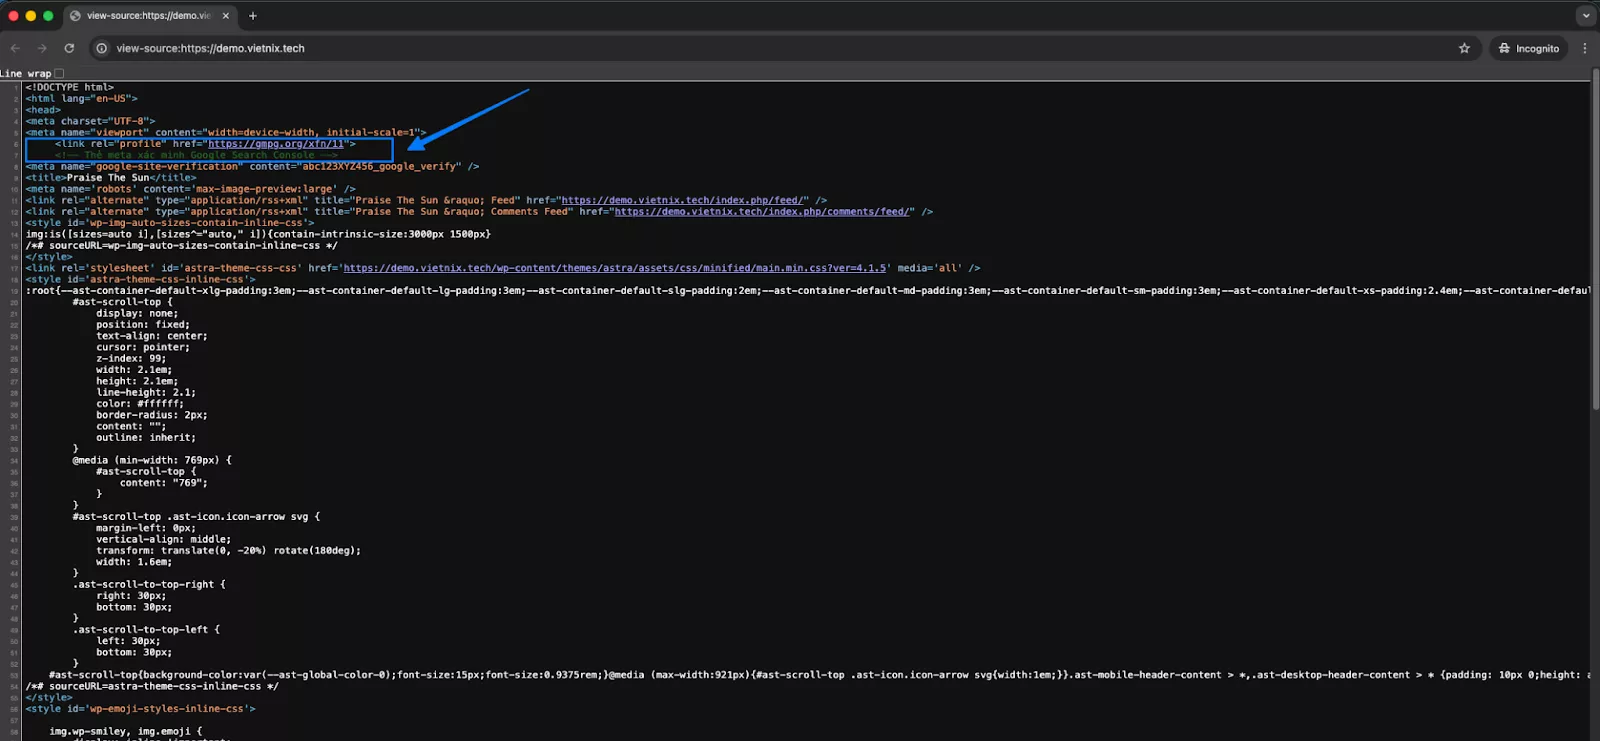Click the browser forward arrow
The height and width of the screenshot is (741, 1600).
[x=42, y=48]
